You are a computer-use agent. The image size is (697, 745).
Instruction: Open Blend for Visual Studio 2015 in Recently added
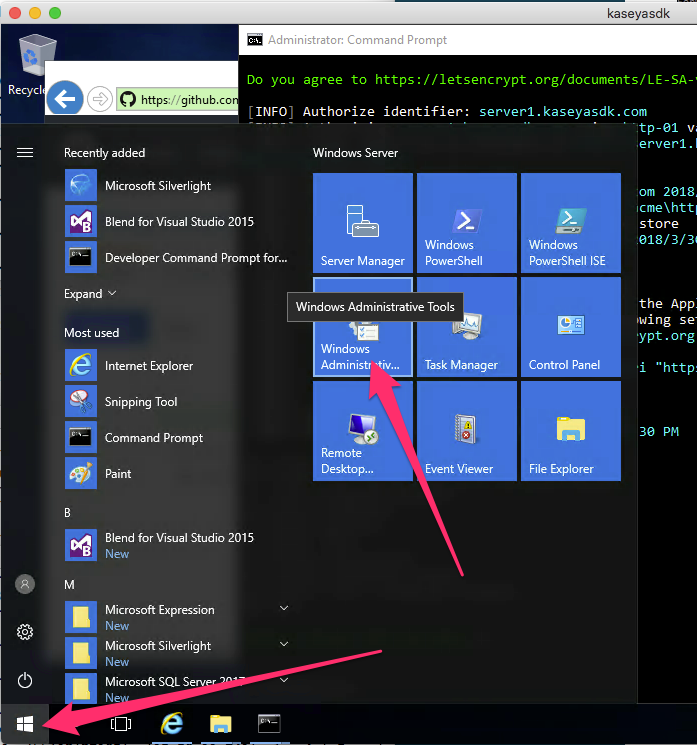(x=177, y=222)
